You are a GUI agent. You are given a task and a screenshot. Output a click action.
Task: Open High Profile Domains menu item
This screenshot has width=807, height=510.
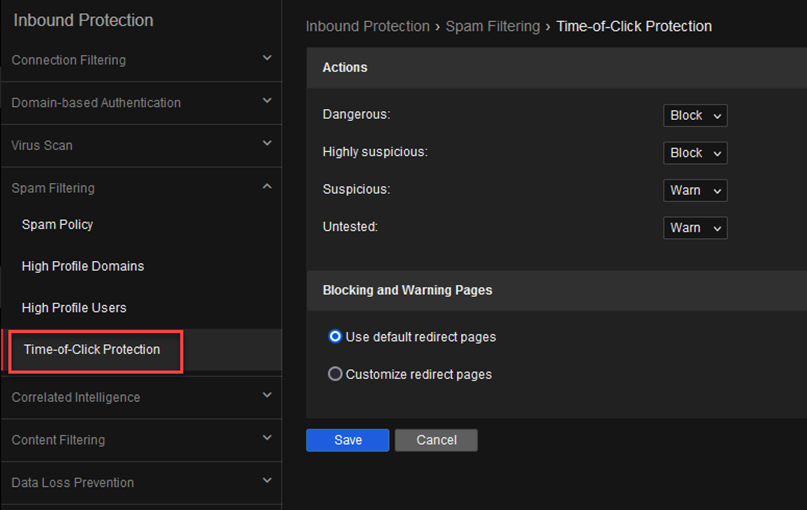(x=83, y=266)
